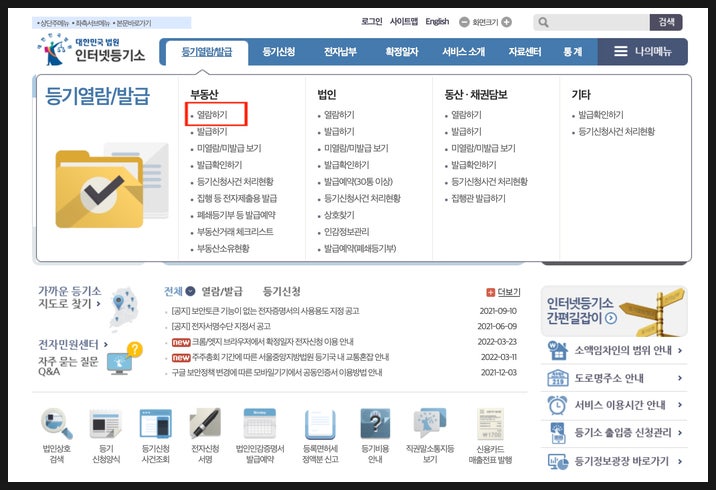The width and height of the screenshot is (716, 490).
Task: Expand 등기소 출입증 신청관리 chevron
Action: tap(680, 433)
